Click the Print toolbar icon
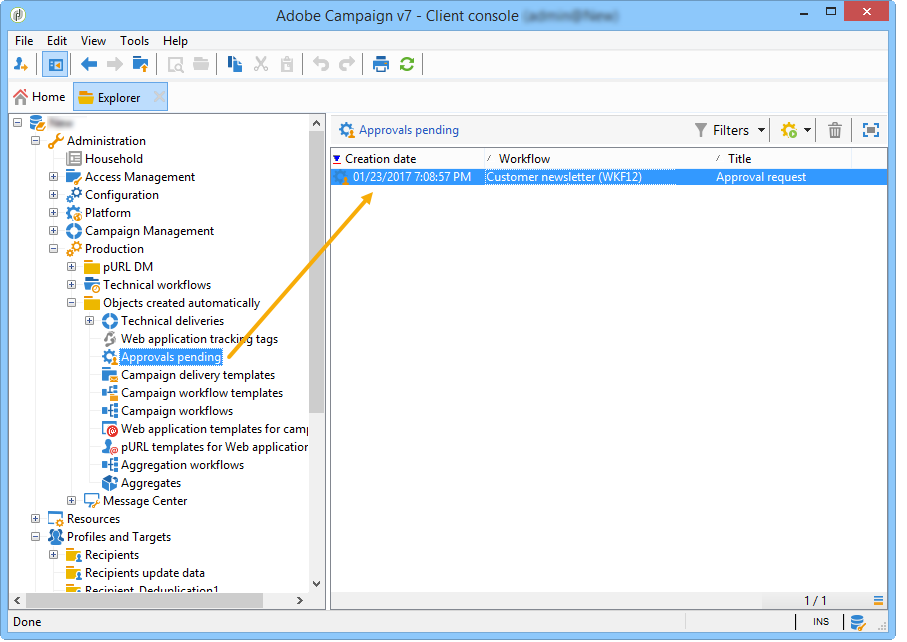907x642 pixels. click(381, 64)
